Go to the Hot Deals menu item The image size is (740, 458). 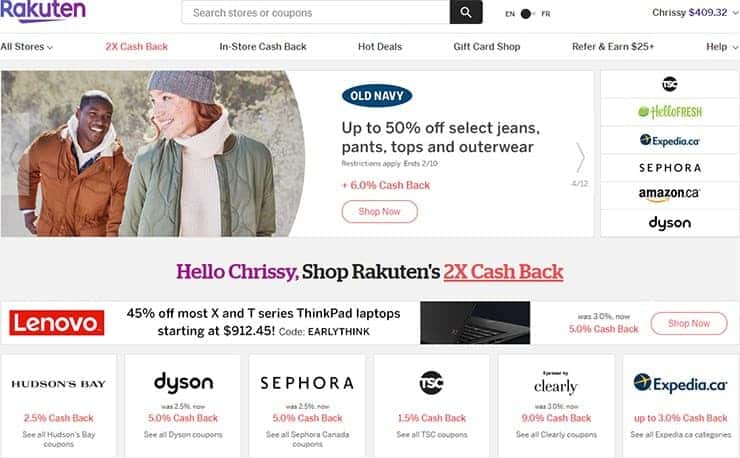click(380, 47)
